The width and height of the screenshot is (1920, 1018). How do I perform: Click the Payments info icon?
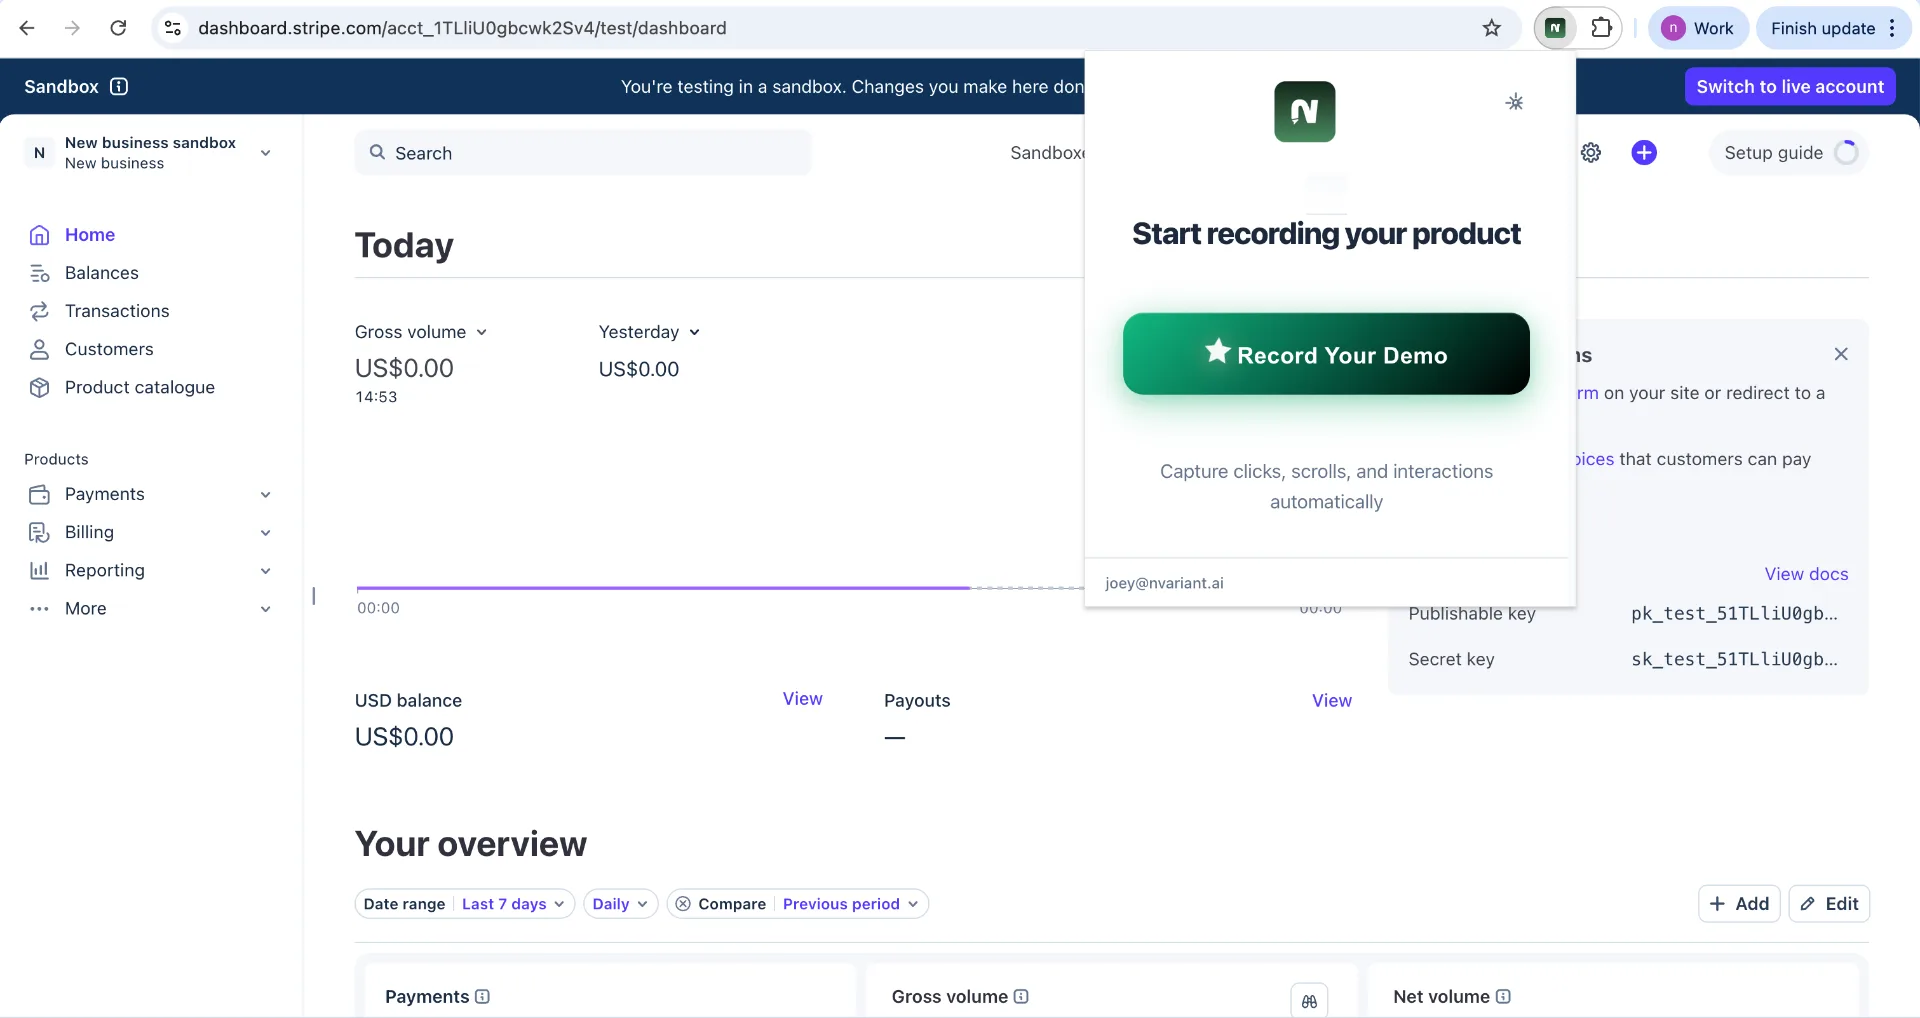483,997
